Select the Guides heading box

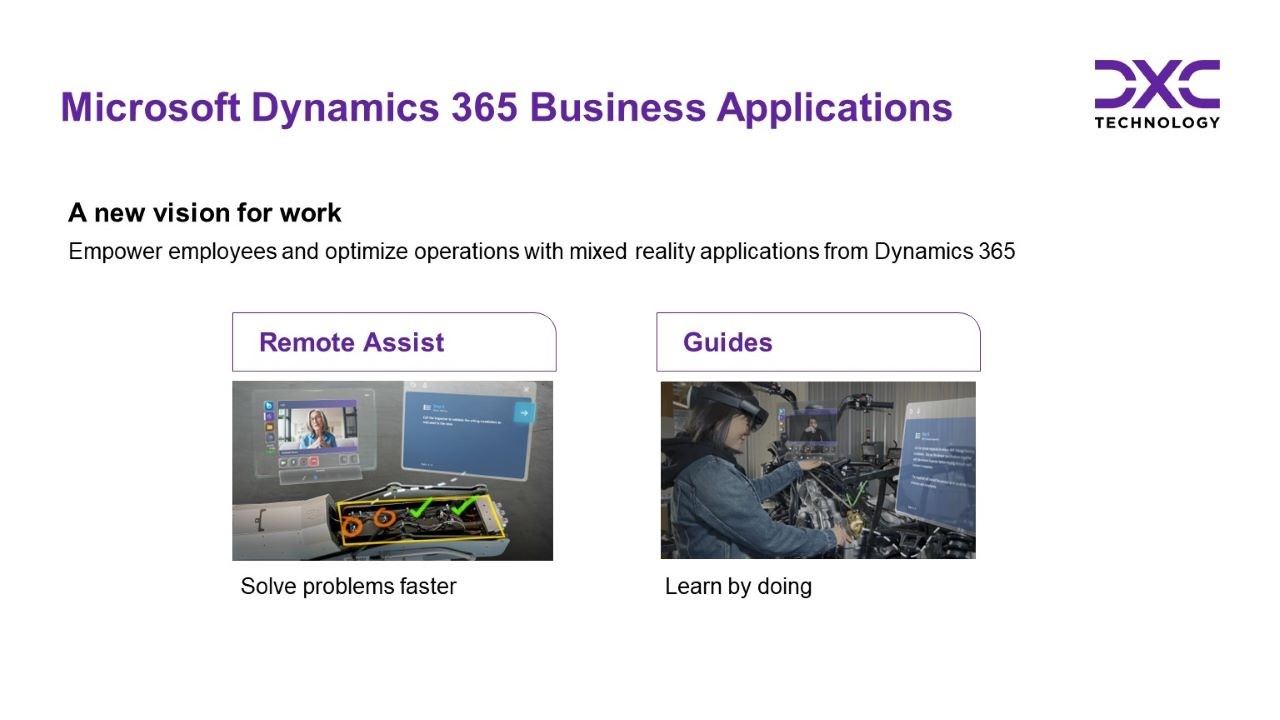(818, 342)
